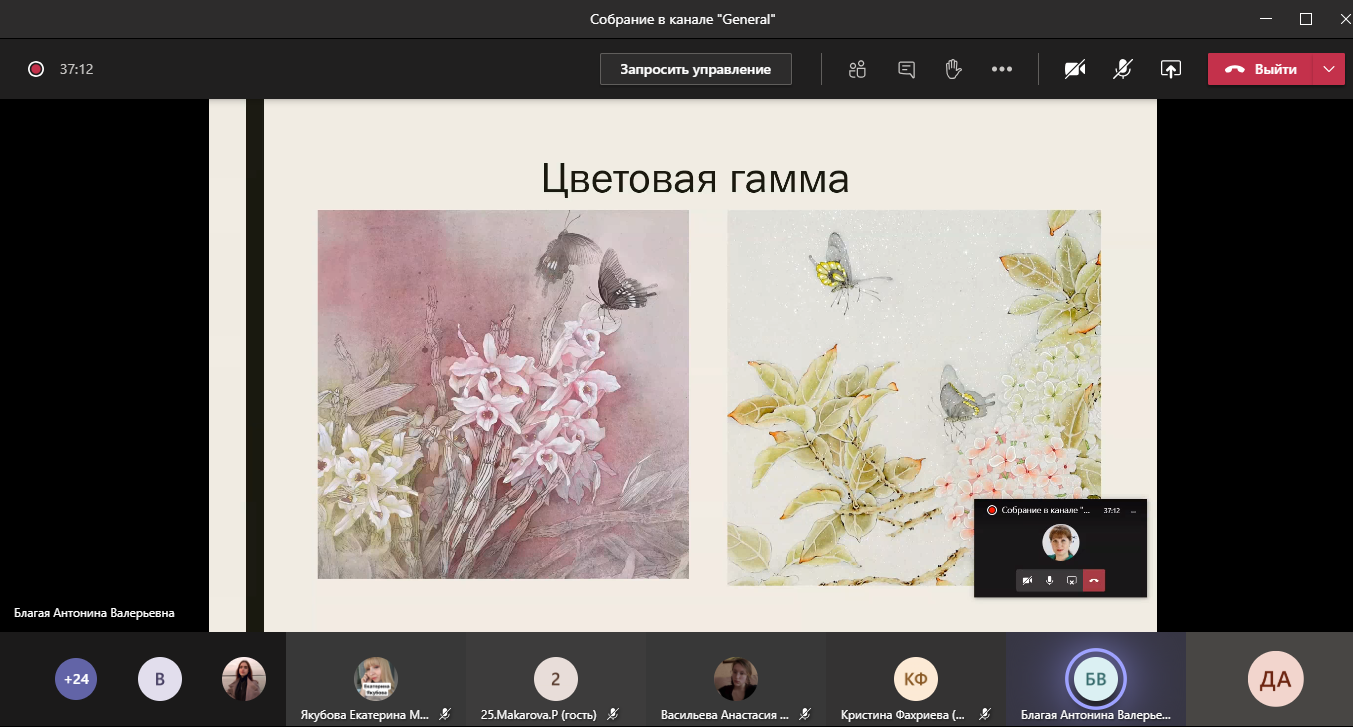Show the +24 more participants

76,679
